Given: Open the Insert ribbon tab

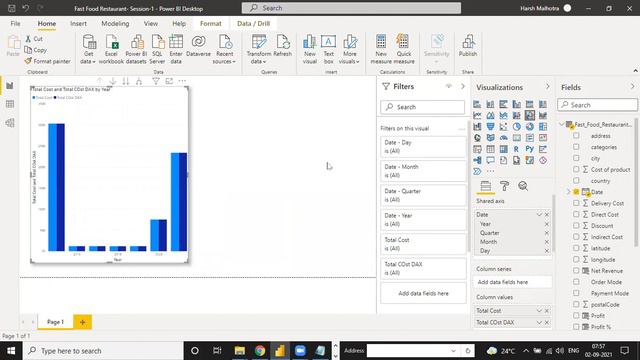Looking at the screenshot, I should [x=78, y=24].
